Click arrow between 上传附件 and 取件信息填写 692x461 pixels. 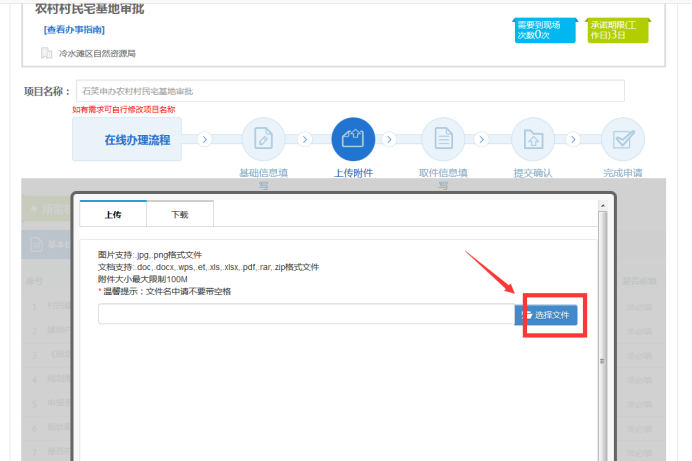point(390,139)
